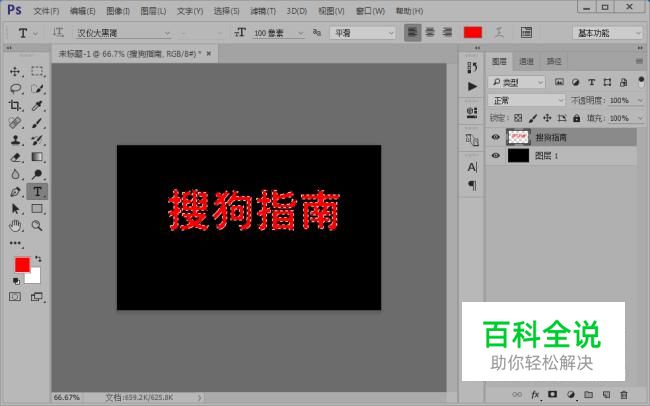Screen dimensions: 650x406
Task: Right align the text
Action: [447, 32]
